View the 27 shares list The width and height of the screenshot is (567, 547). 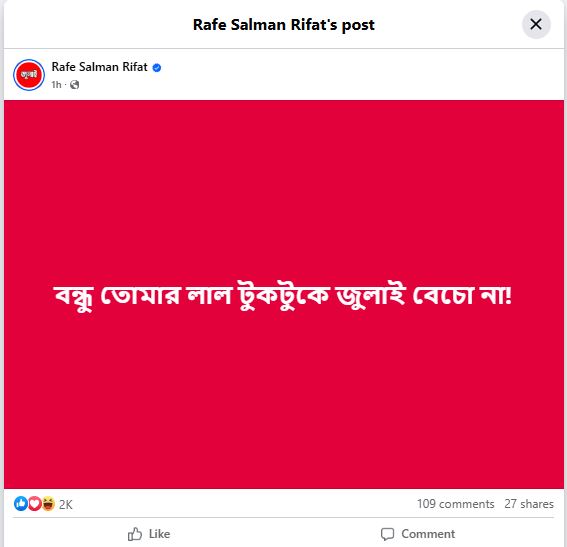[529, 504]
